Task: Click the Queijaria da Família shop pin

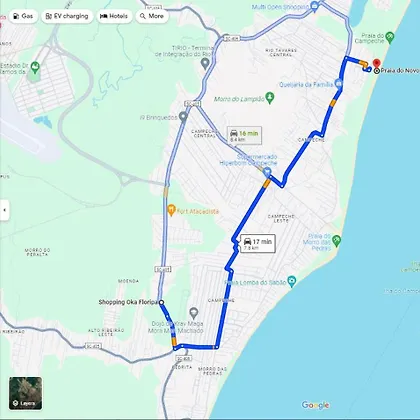Action: [339, 83]
